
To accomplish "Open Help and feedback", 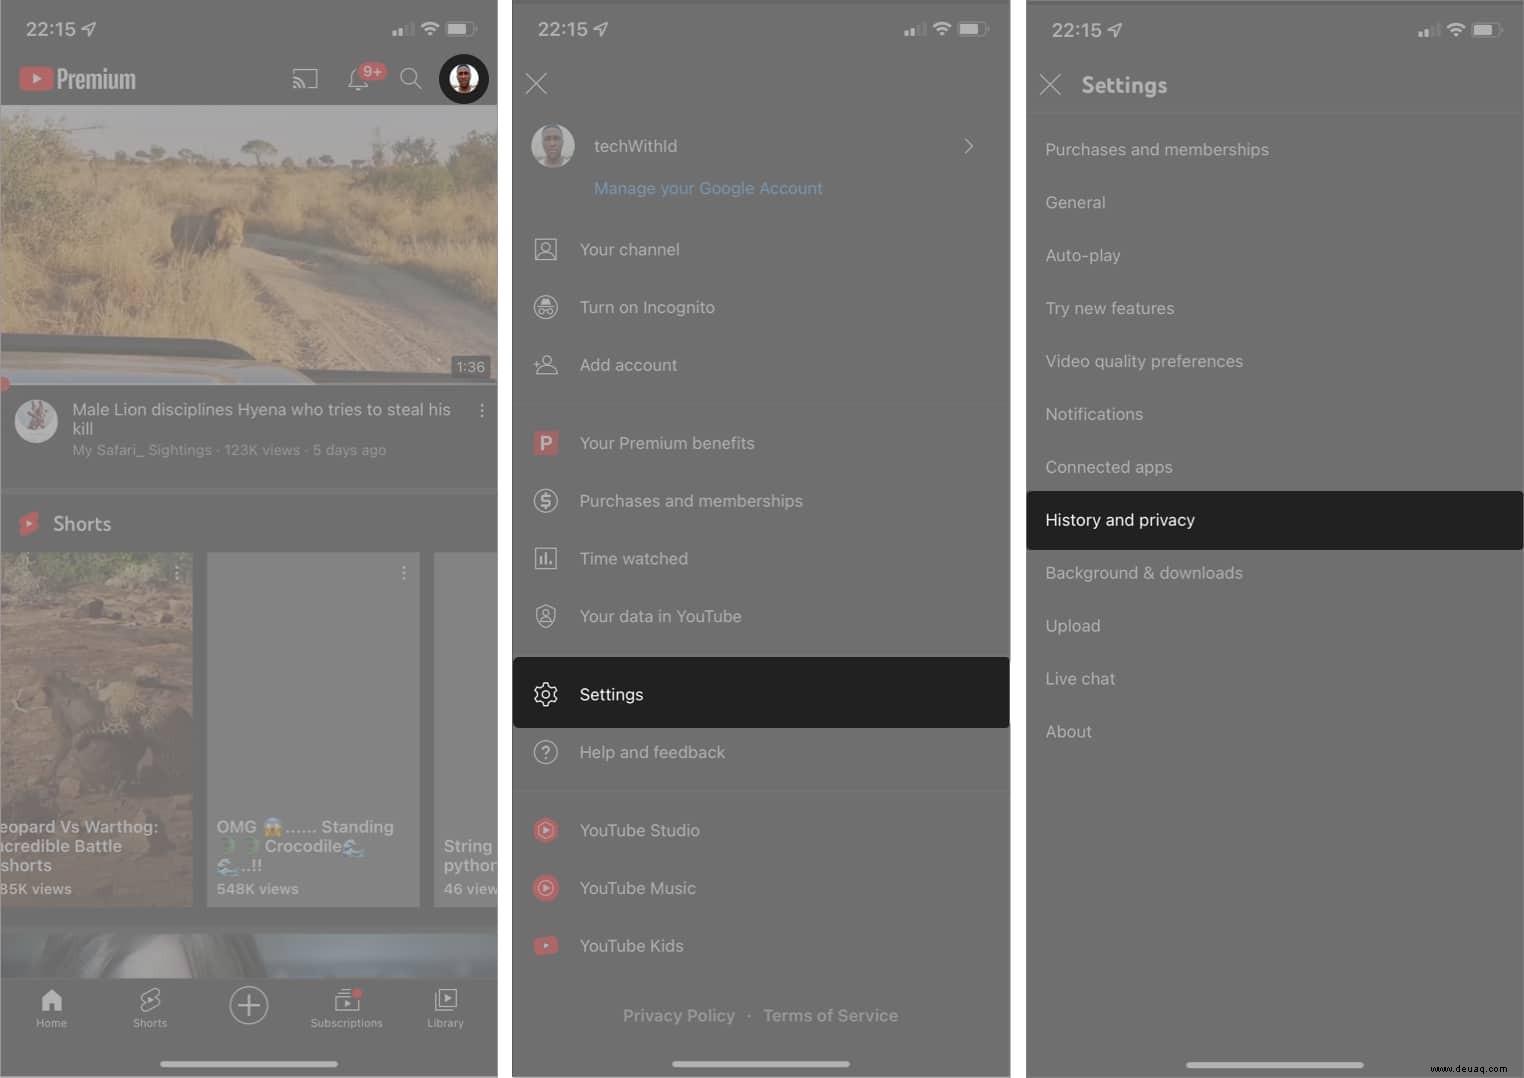I will coord(761,752).
